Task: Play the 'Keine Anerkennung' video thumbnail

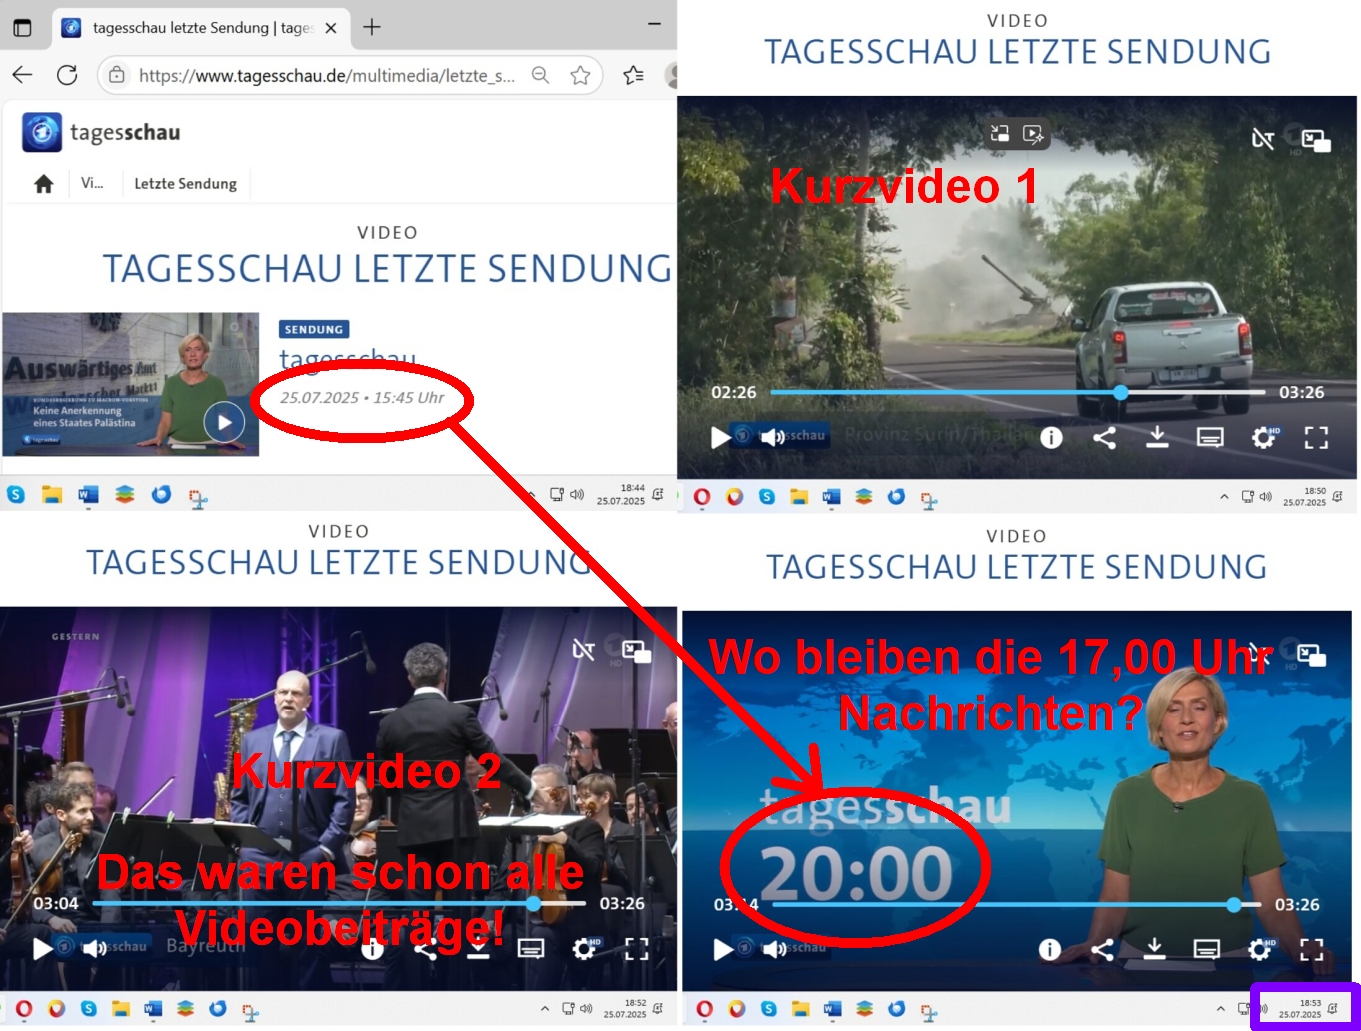Action: coord(224,422)
